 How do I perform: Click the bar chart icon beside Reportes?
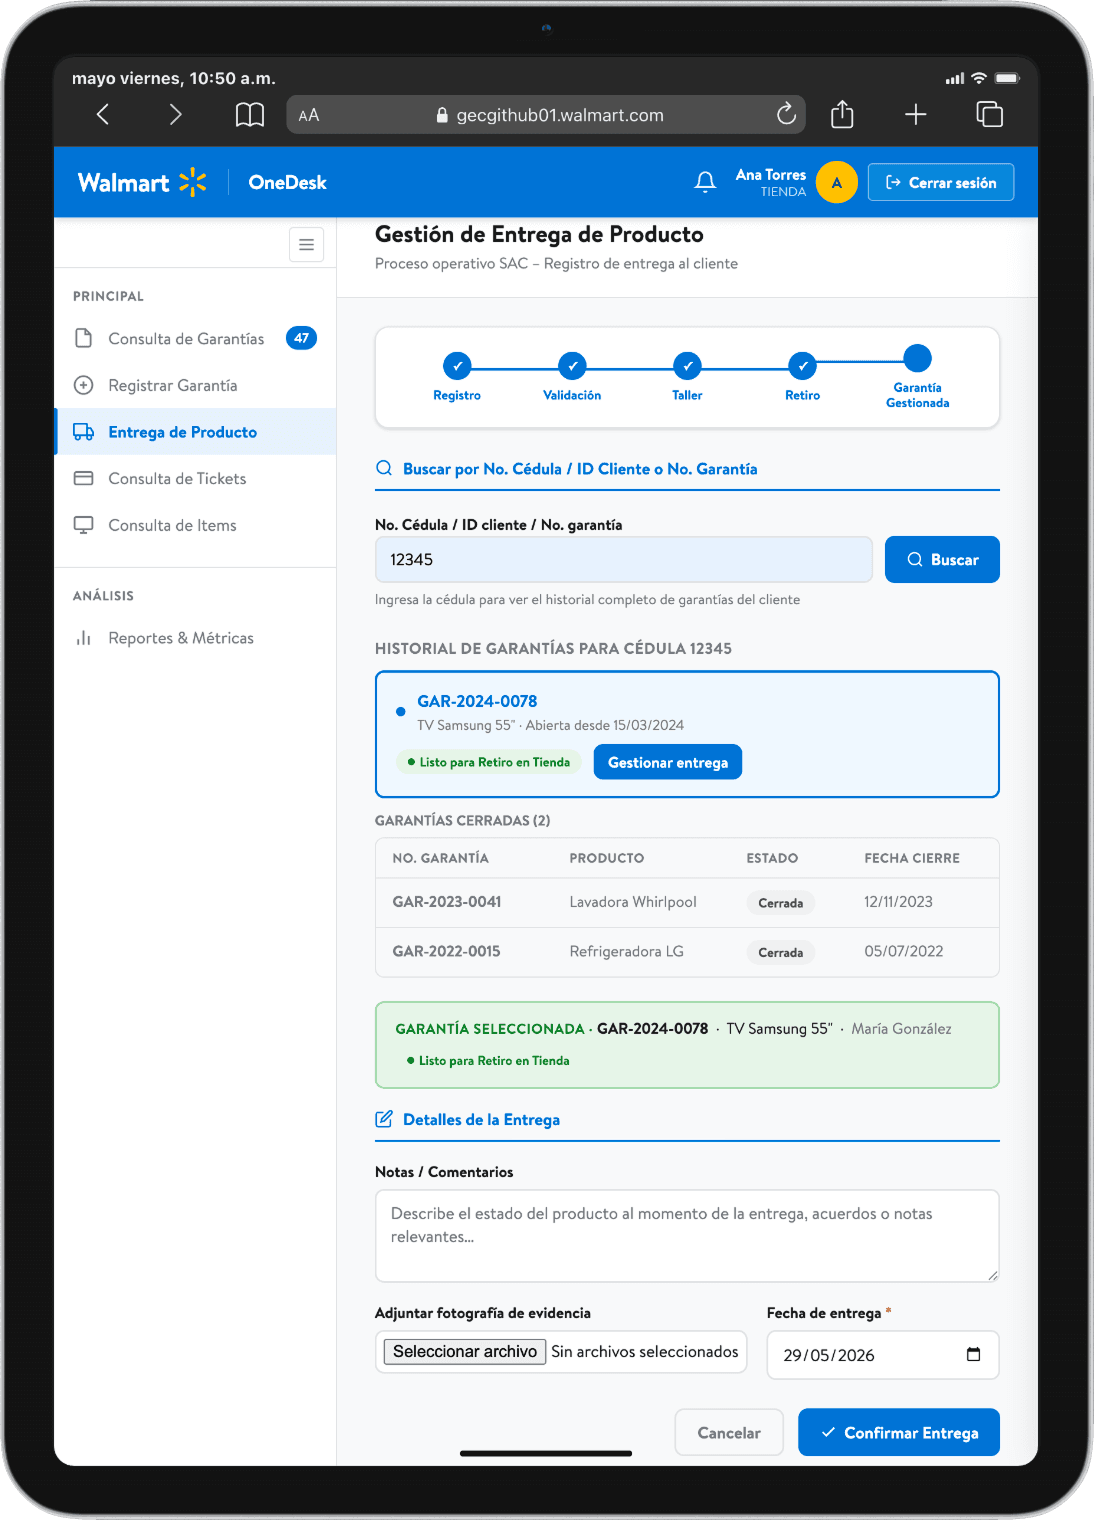(84, 638)
